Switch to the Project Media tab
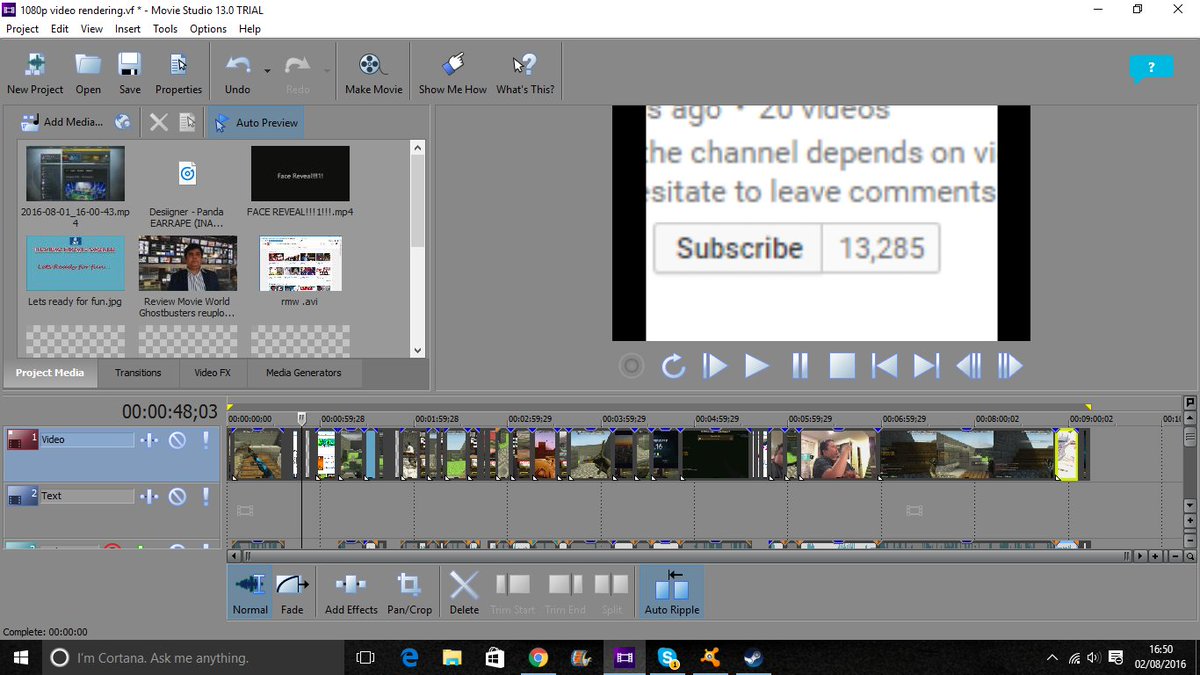 (x=49, y=372)
